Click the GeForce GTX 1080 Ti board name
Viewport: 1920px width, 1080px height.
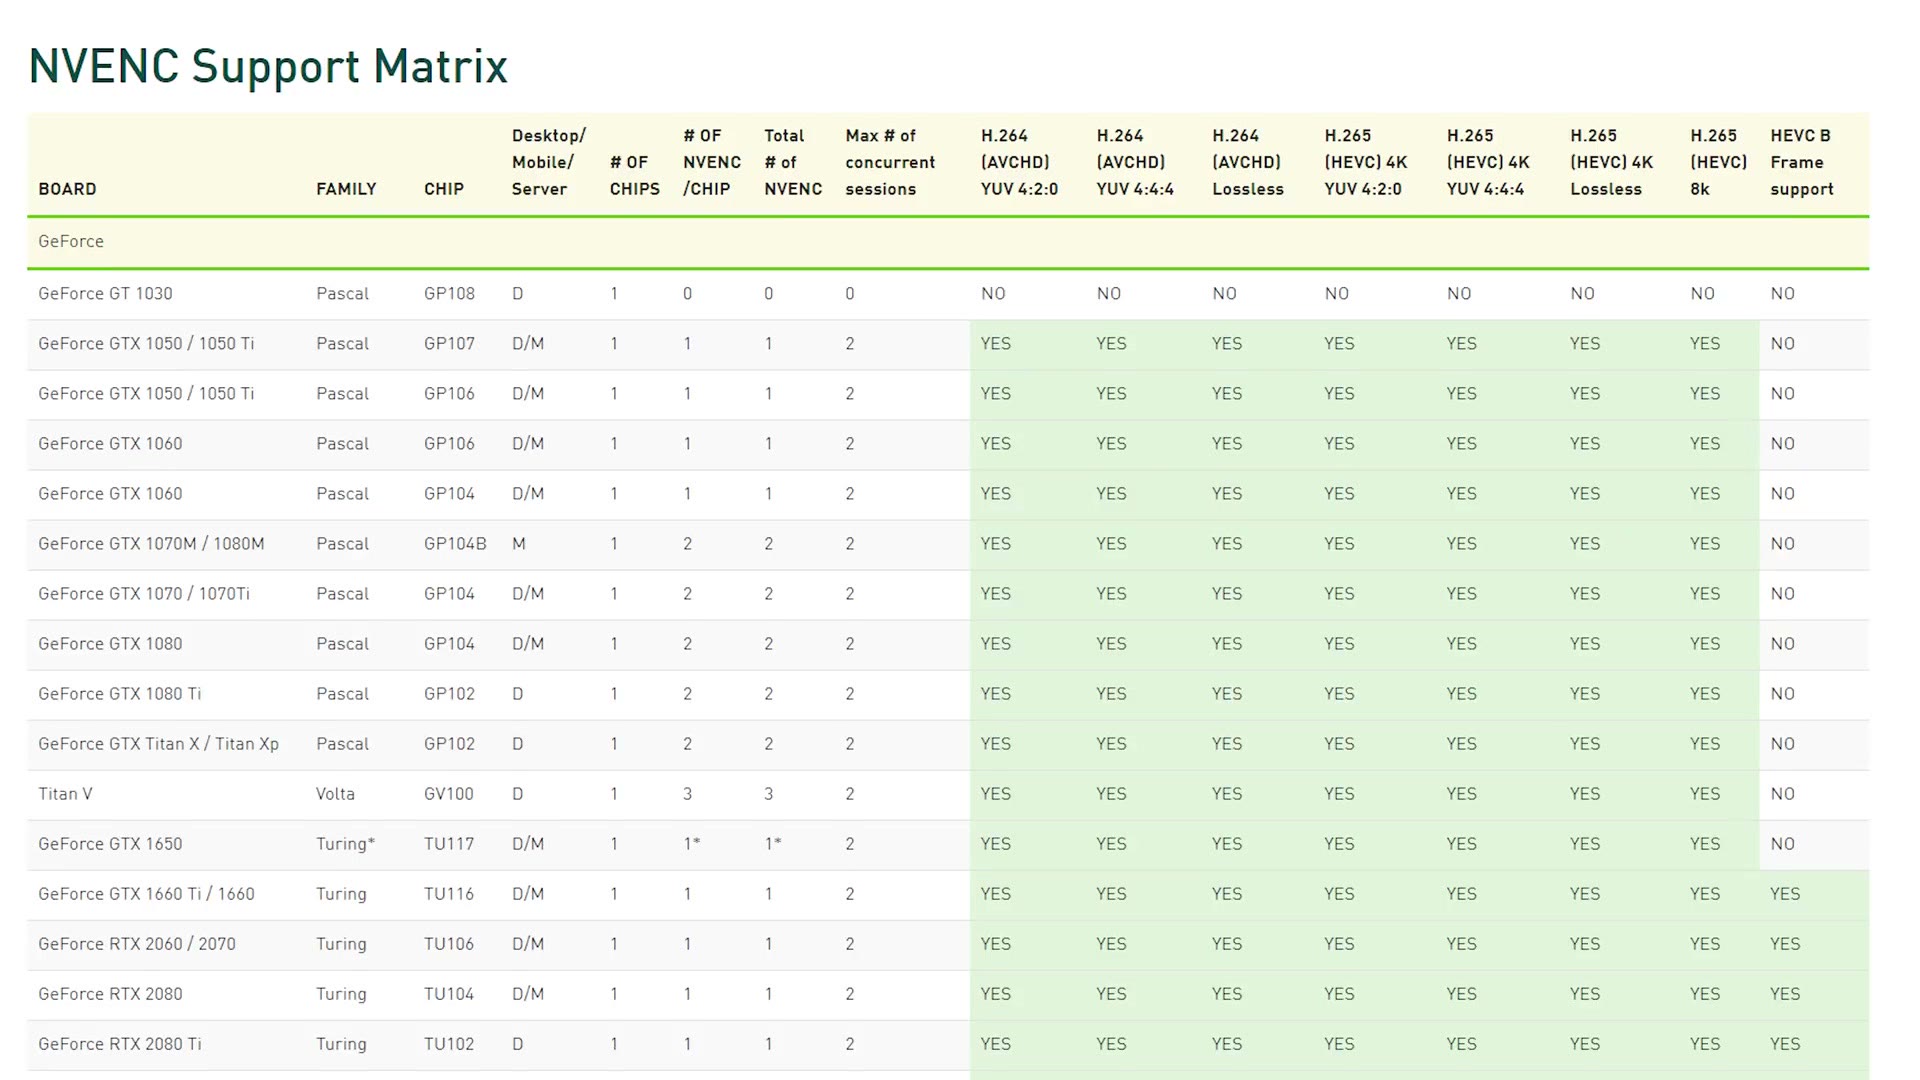click(119, 693)
